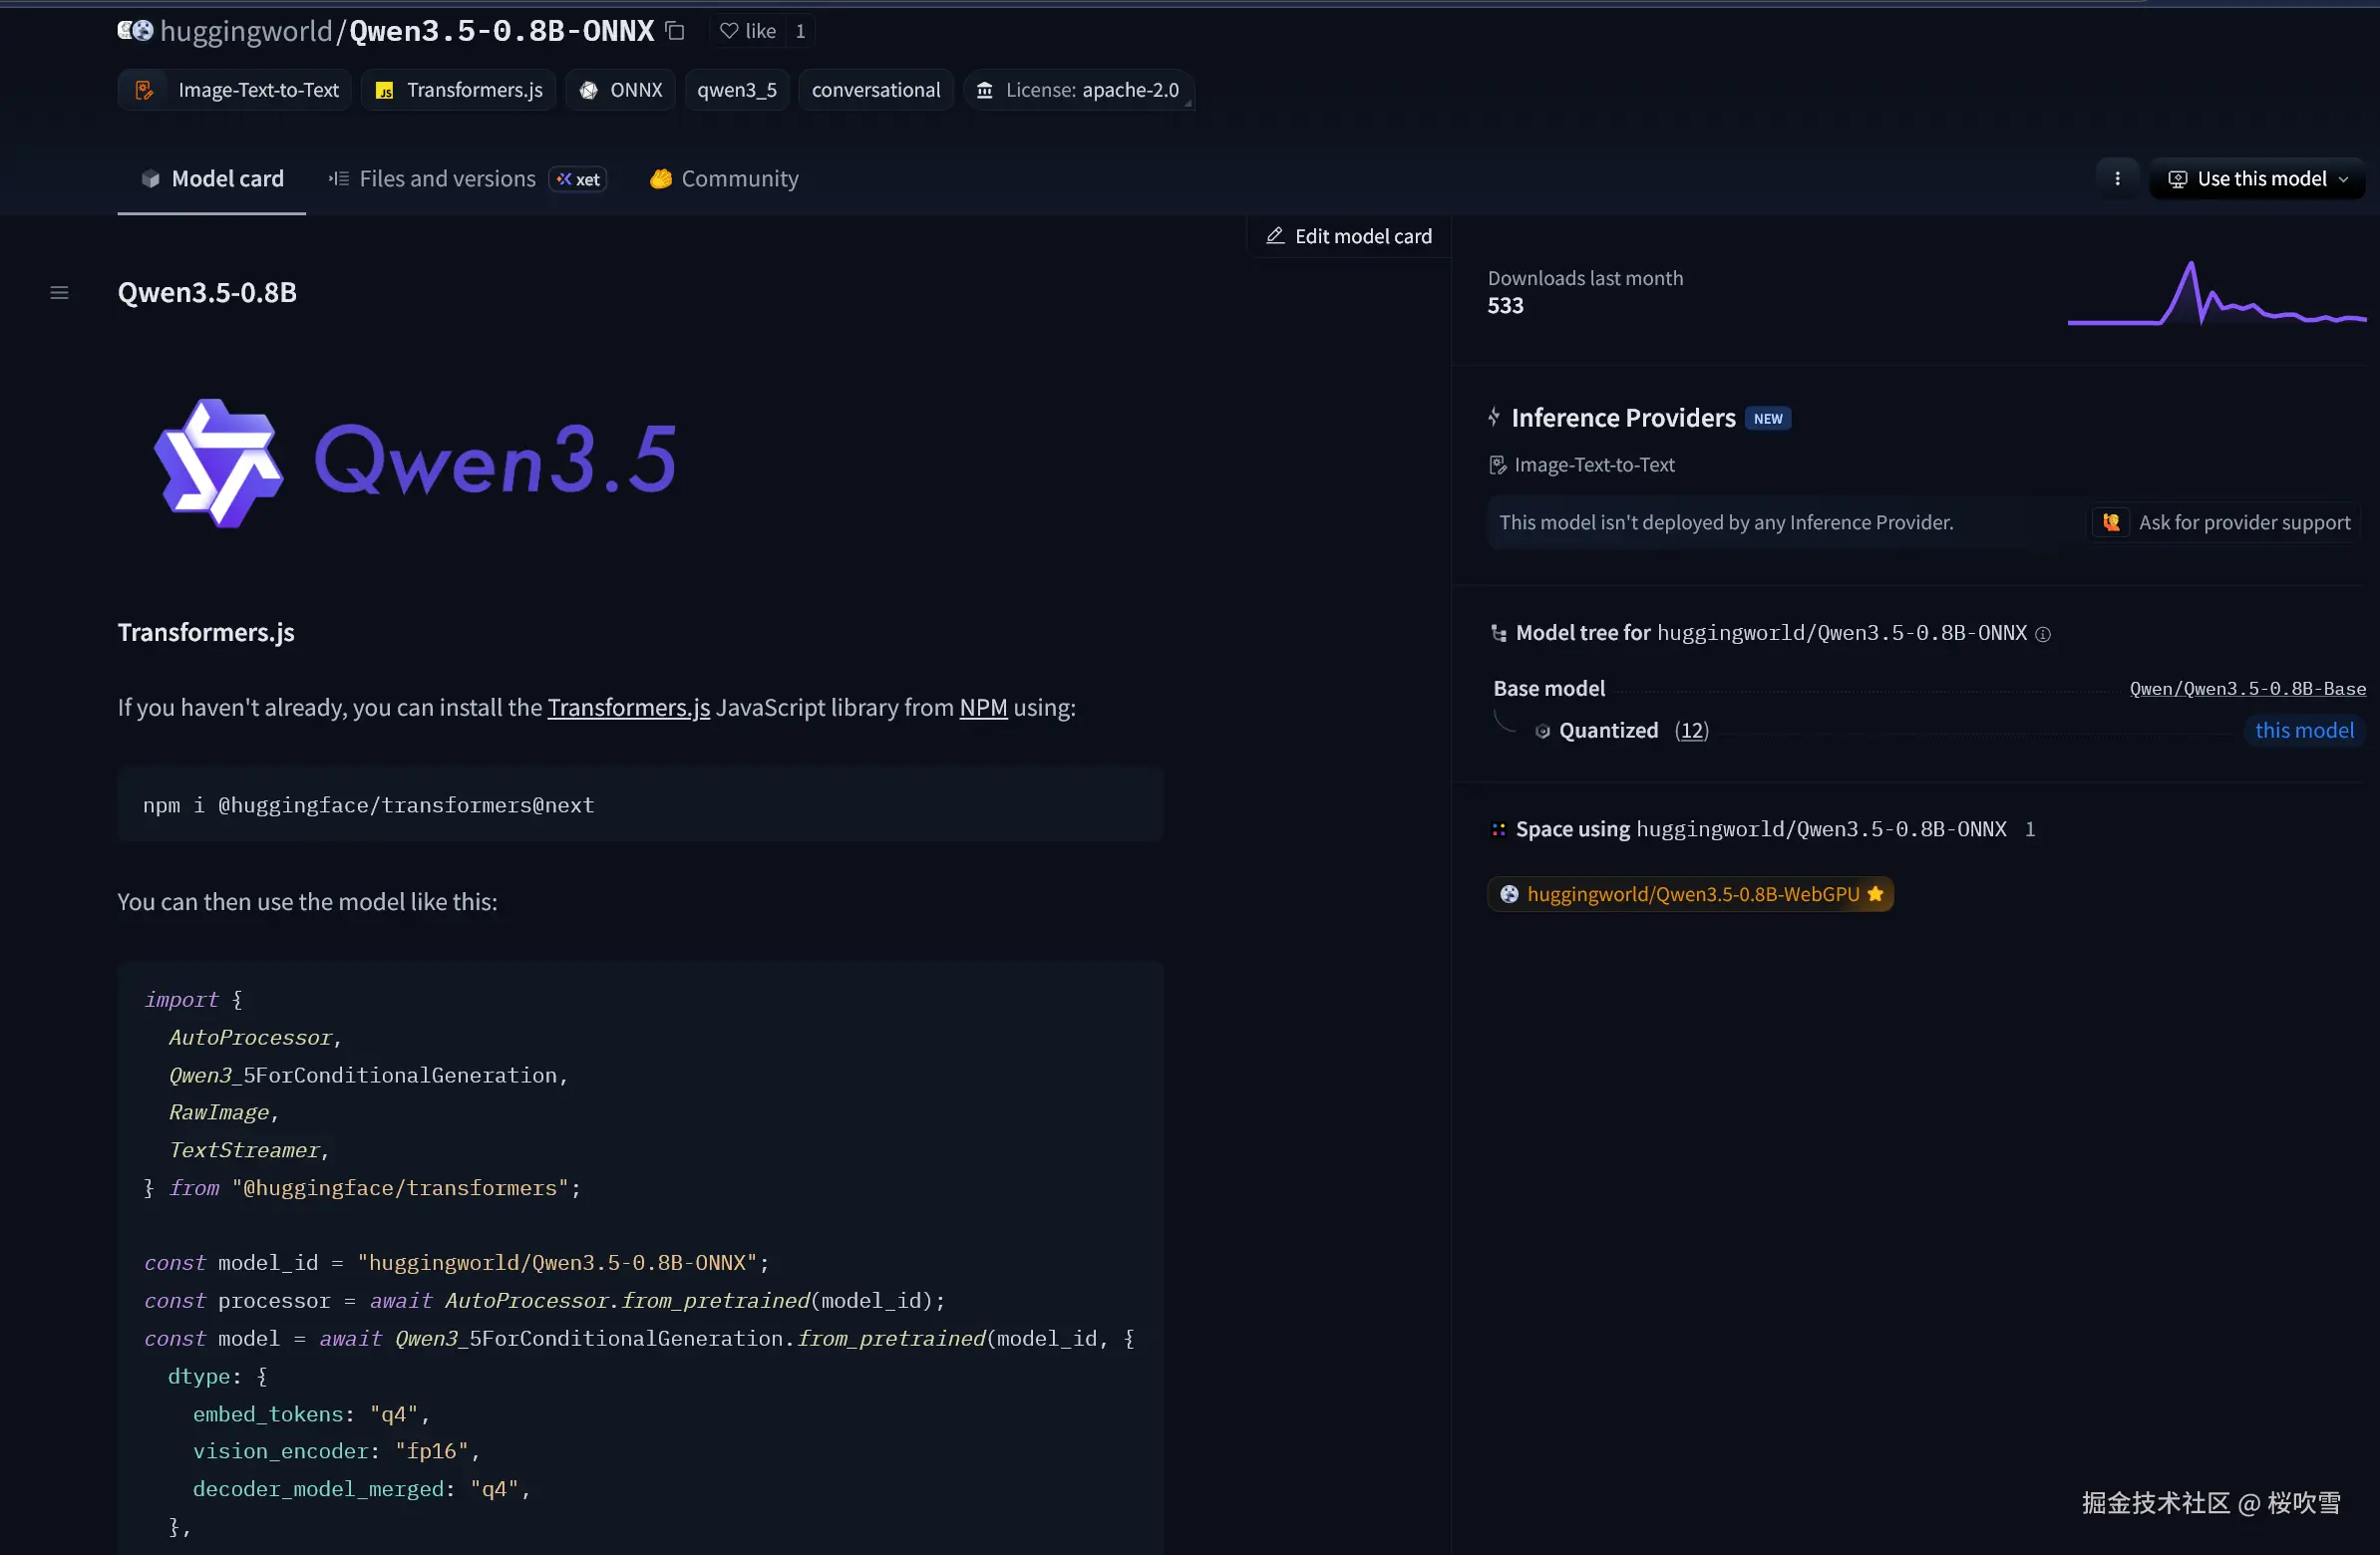Image resolution: width=2380 pixels, height=1555 pixels.
Task: Click the three-dot more options icon
Action: (2117, 179)
